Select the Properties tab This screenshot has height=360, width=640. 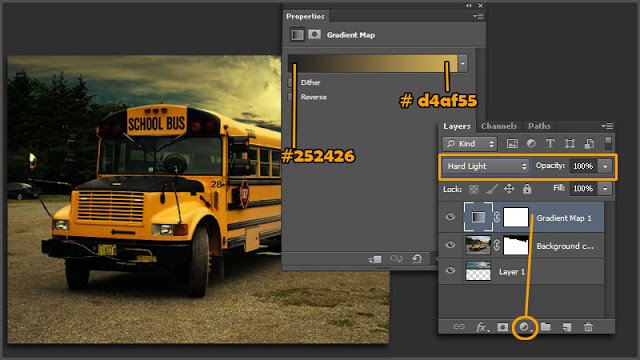[x=305, y=16]
